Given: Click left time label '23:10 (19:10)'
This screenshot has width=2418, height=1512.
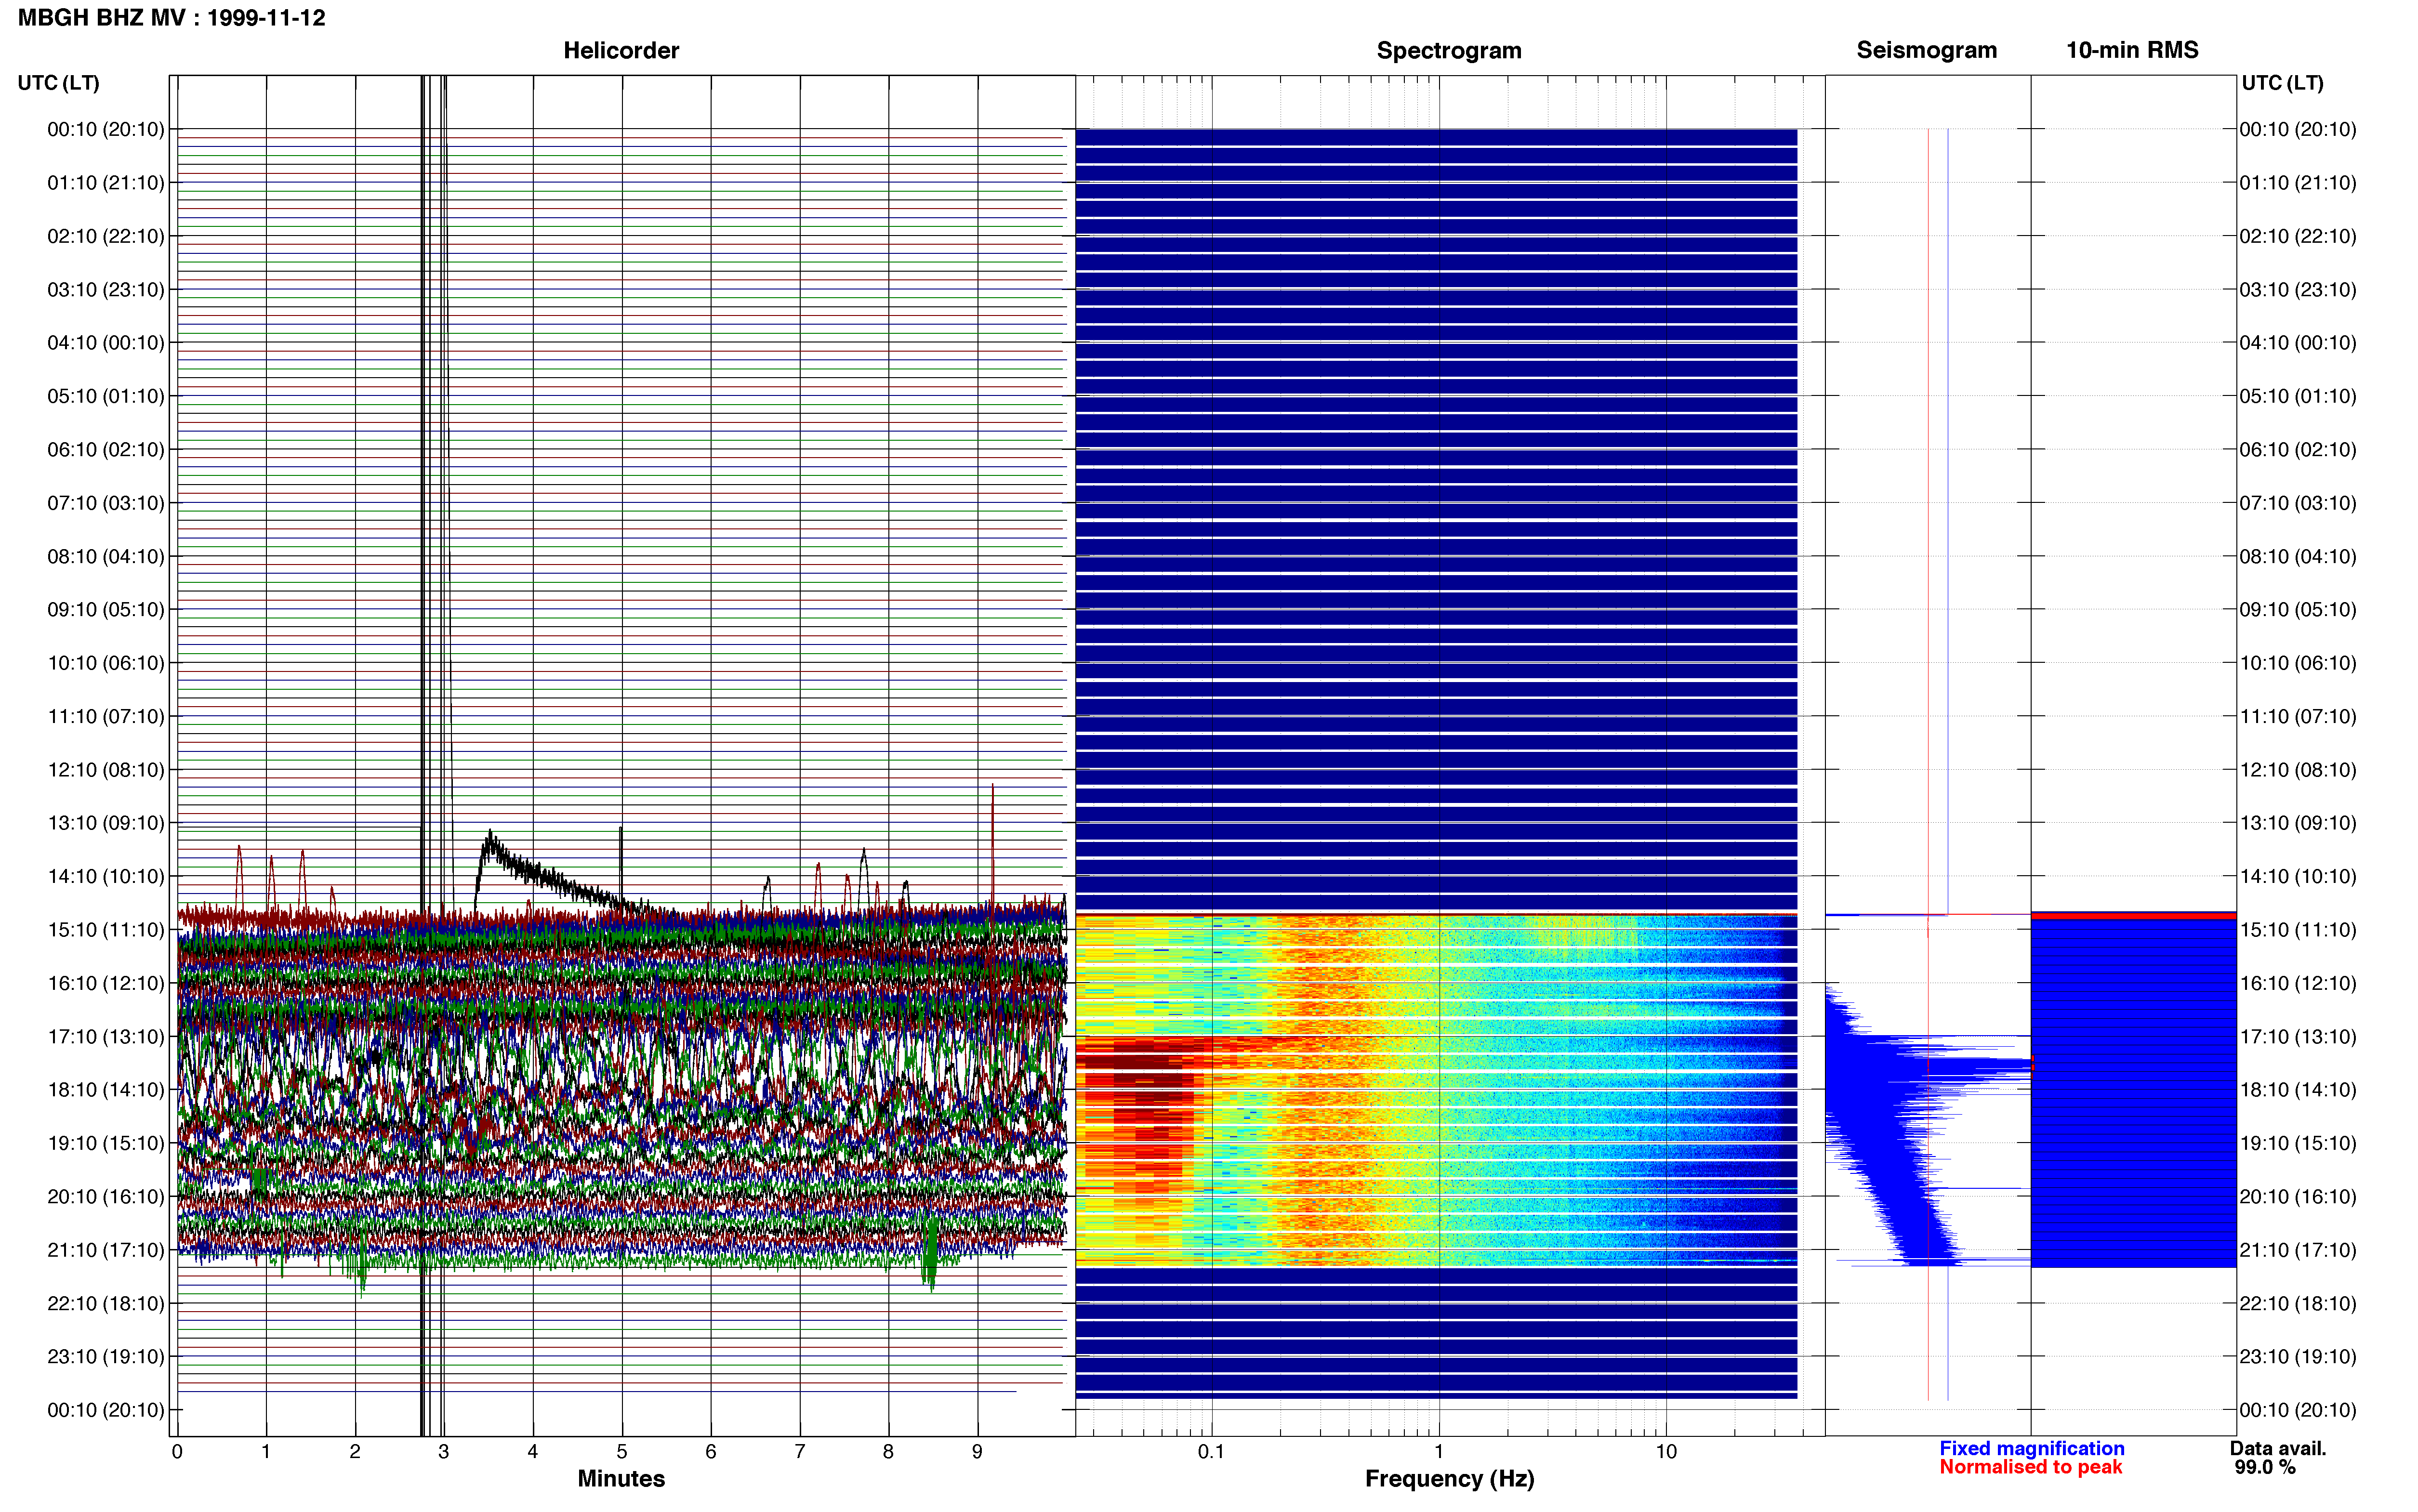Looking at the screenshot, I should [106, 1357].
